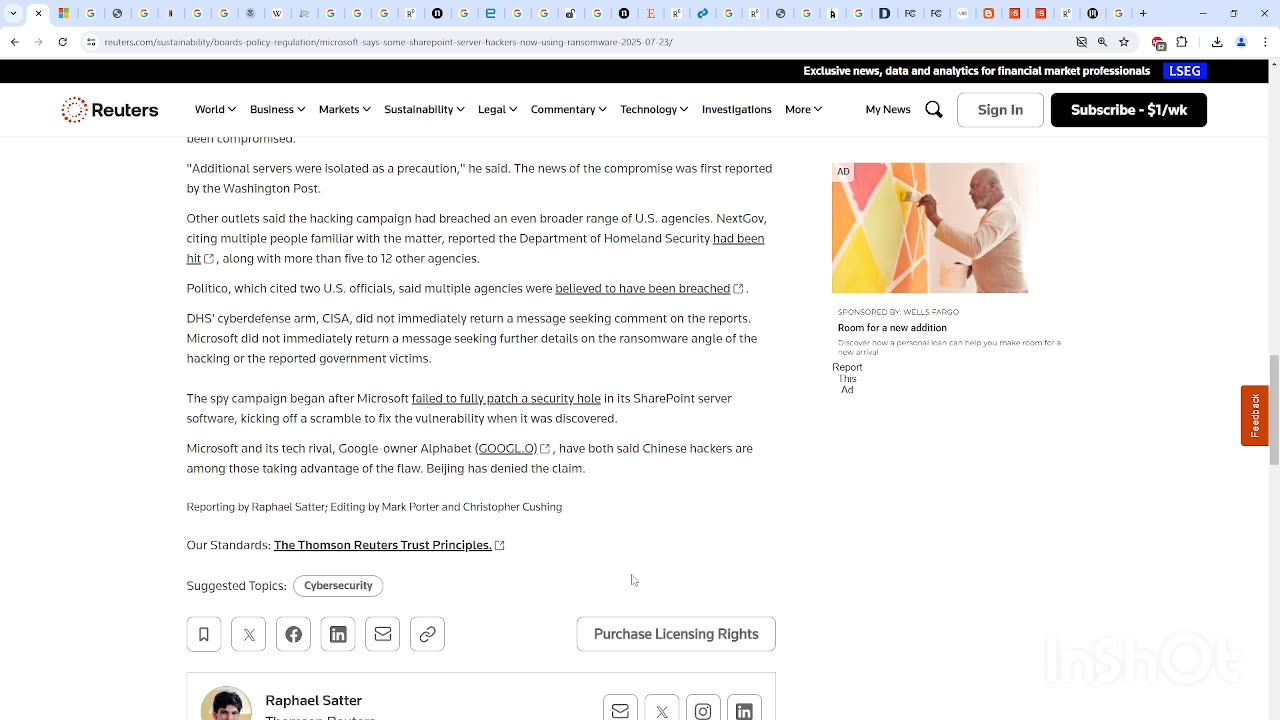Share the article on X
Image resolution: width=1280 pixels, height=720 pixels.
[249, 634]
